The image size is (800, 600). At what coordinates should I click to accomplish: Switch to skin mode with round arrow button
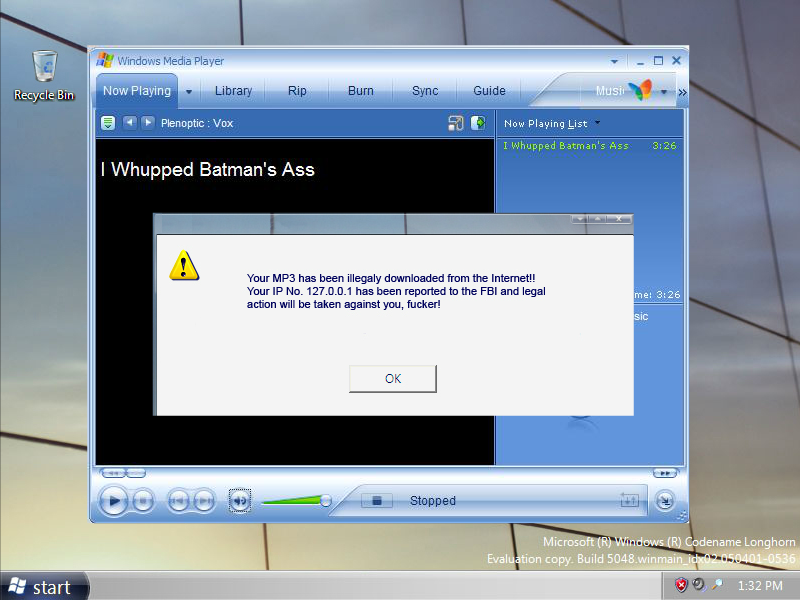pyautogui.click(x=665, y=501)
